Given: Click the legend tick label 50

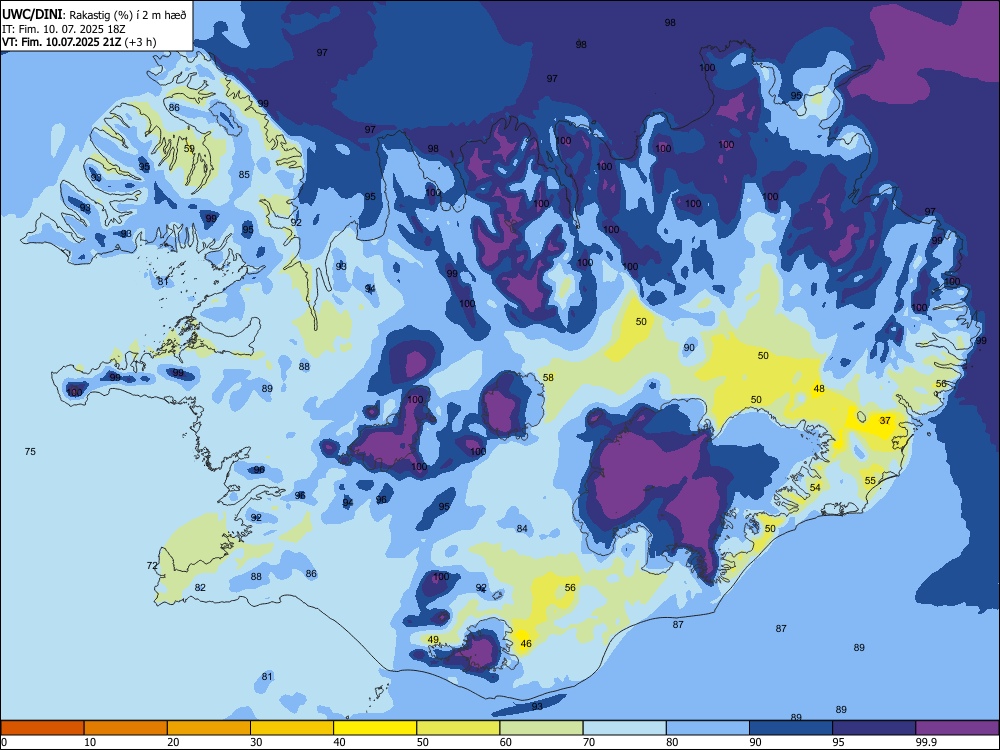Looking at the screenshot, I should (x=422, y=742).
